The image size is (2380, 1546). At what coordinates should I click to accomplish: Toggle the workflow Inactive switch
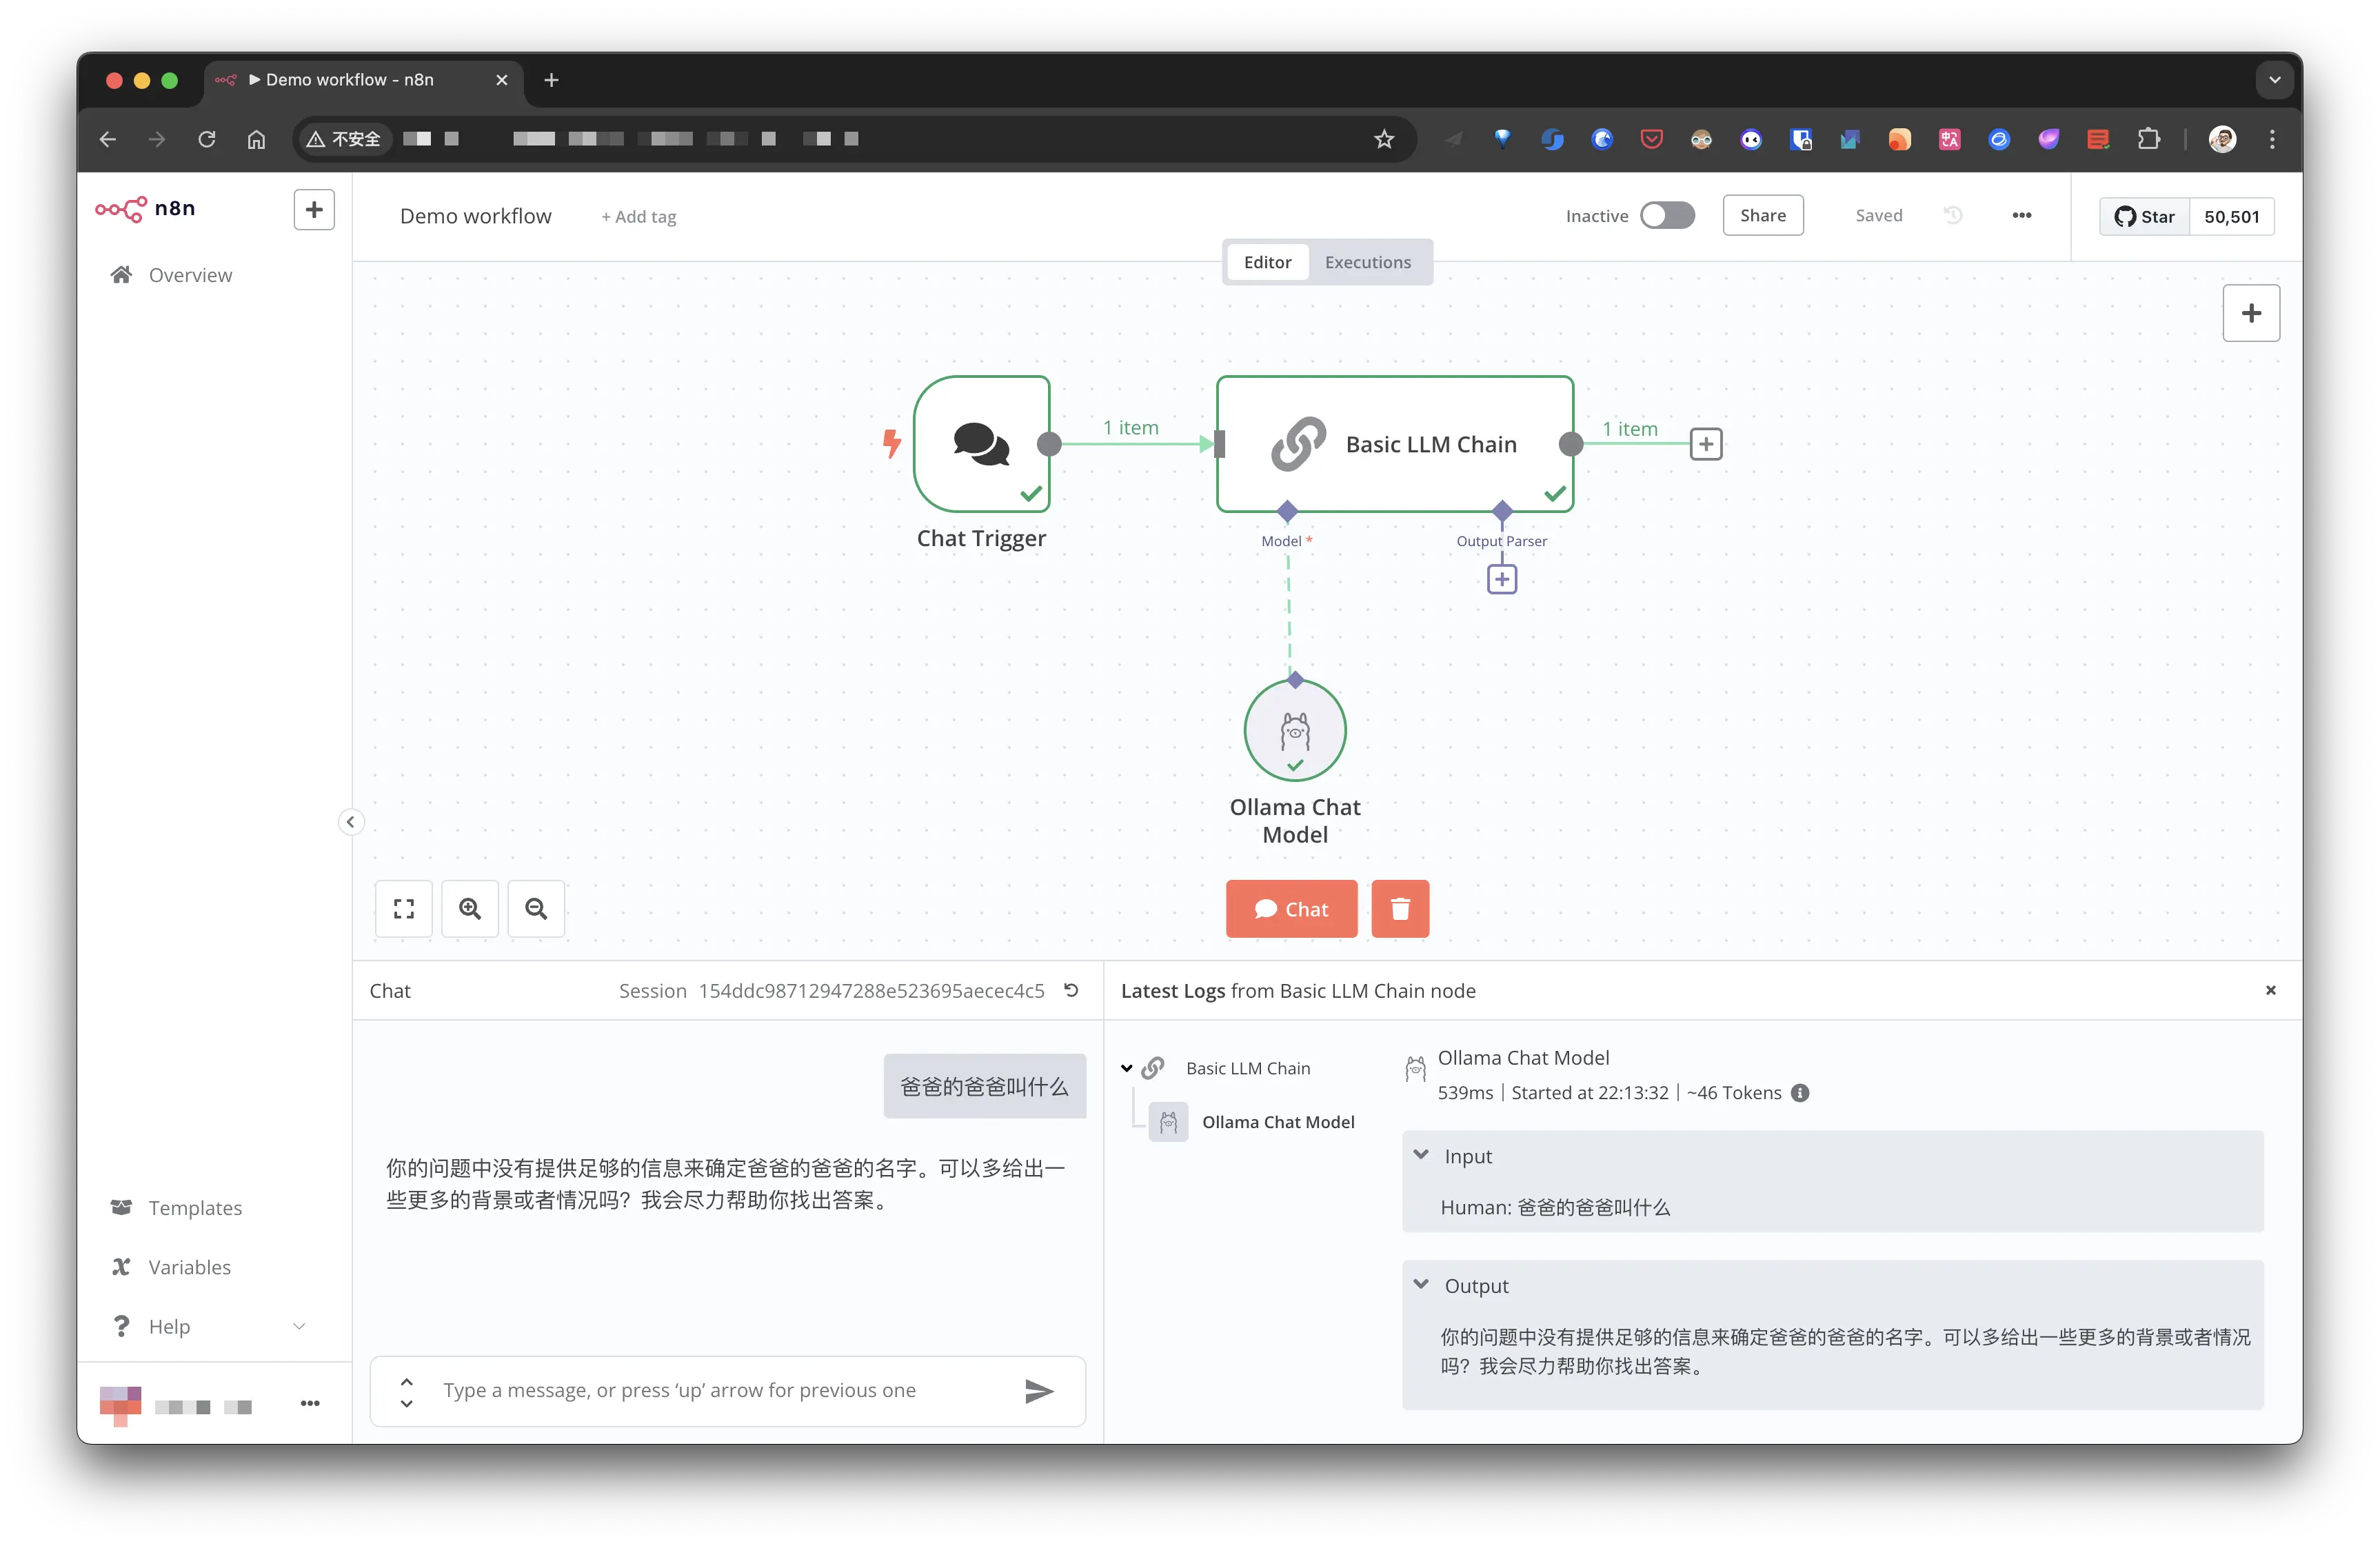pos(1667,215)
